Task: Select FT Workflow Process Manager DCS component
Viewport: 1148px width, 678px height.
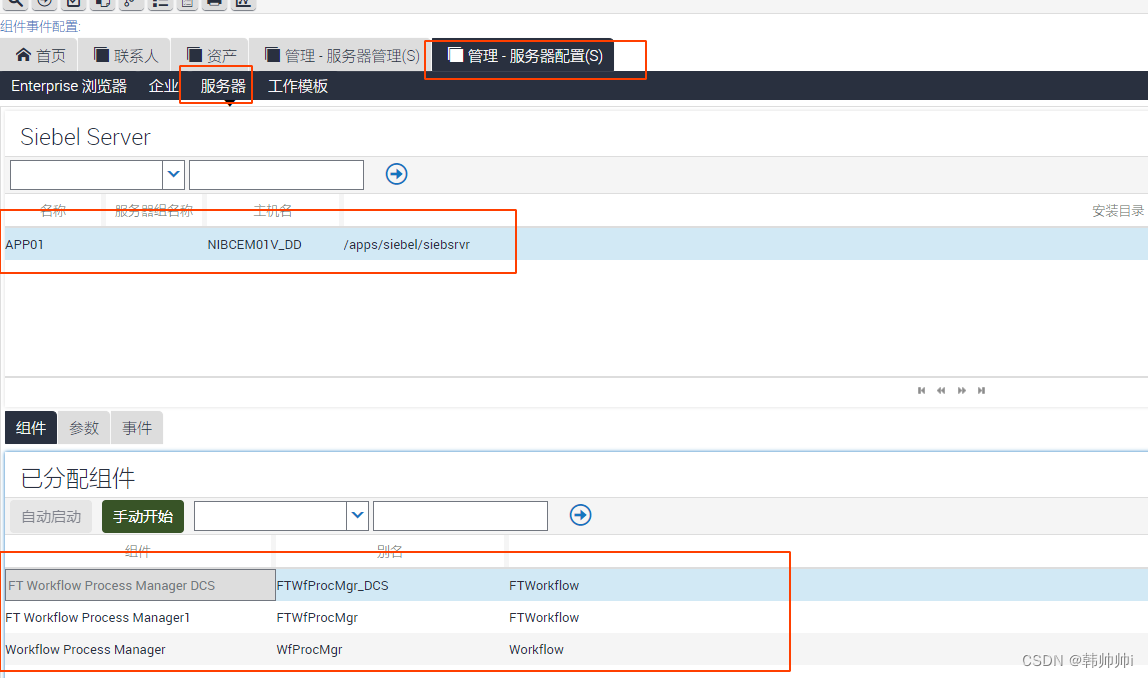Action: click(140, 585)
